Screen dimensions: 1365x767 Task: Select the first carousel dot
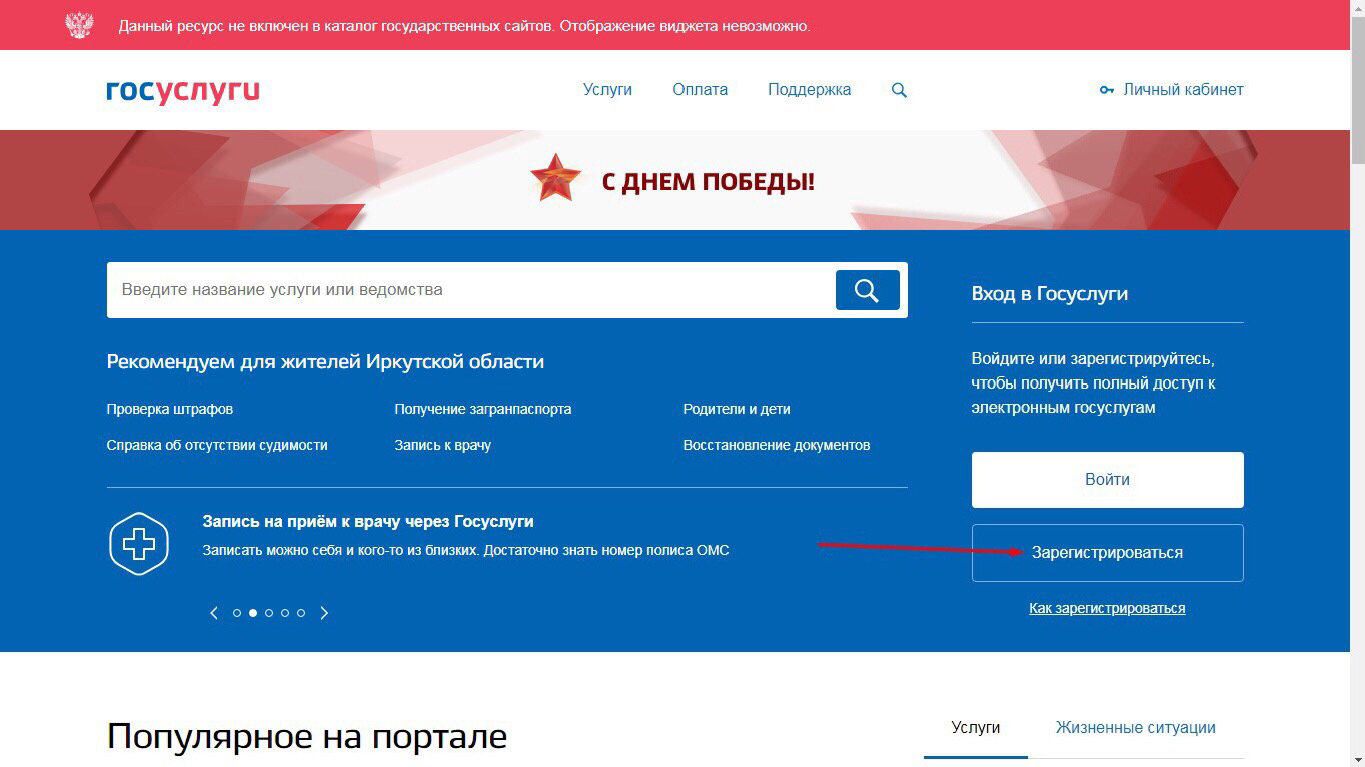coord(237,612)
